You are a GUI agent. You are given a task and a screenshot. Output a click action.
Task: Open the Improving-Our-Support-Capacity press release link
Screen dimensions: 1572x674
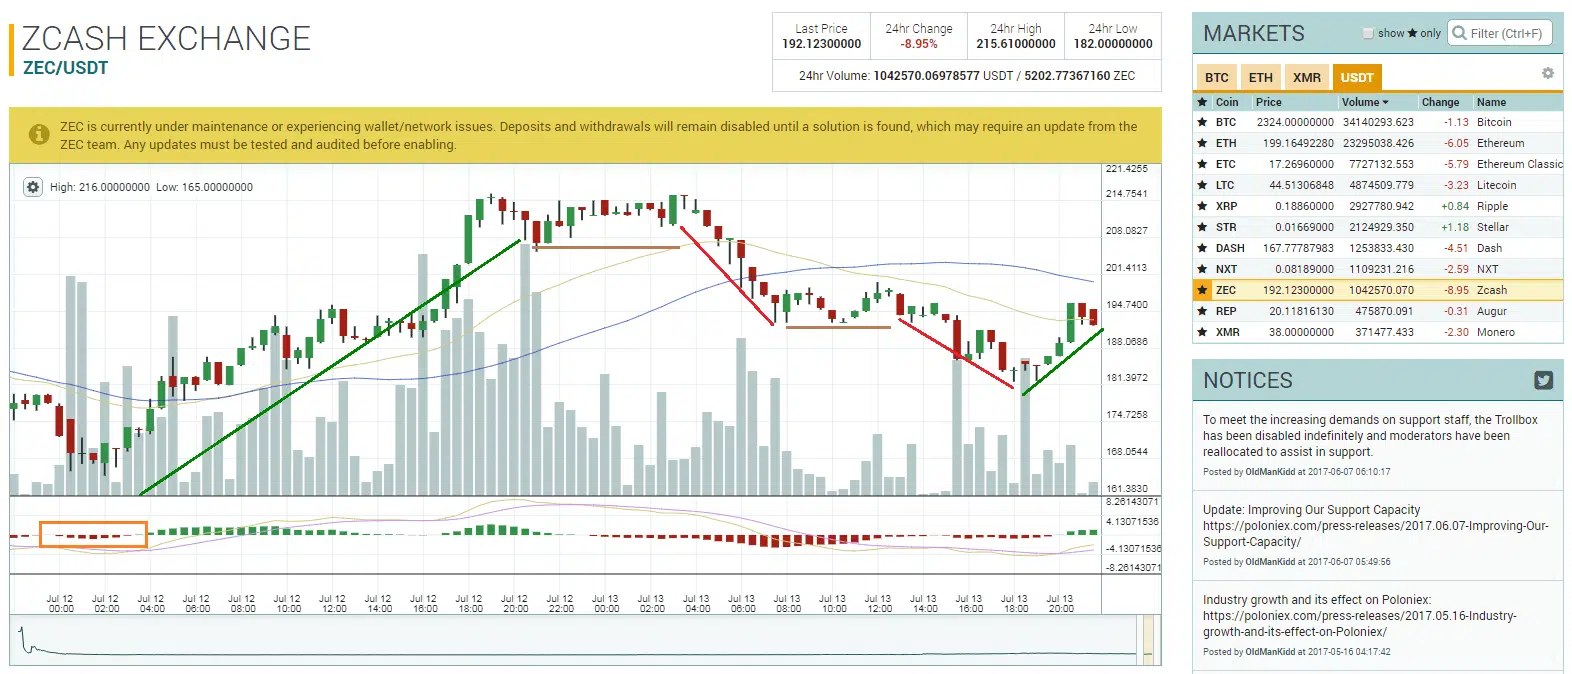1376,534
